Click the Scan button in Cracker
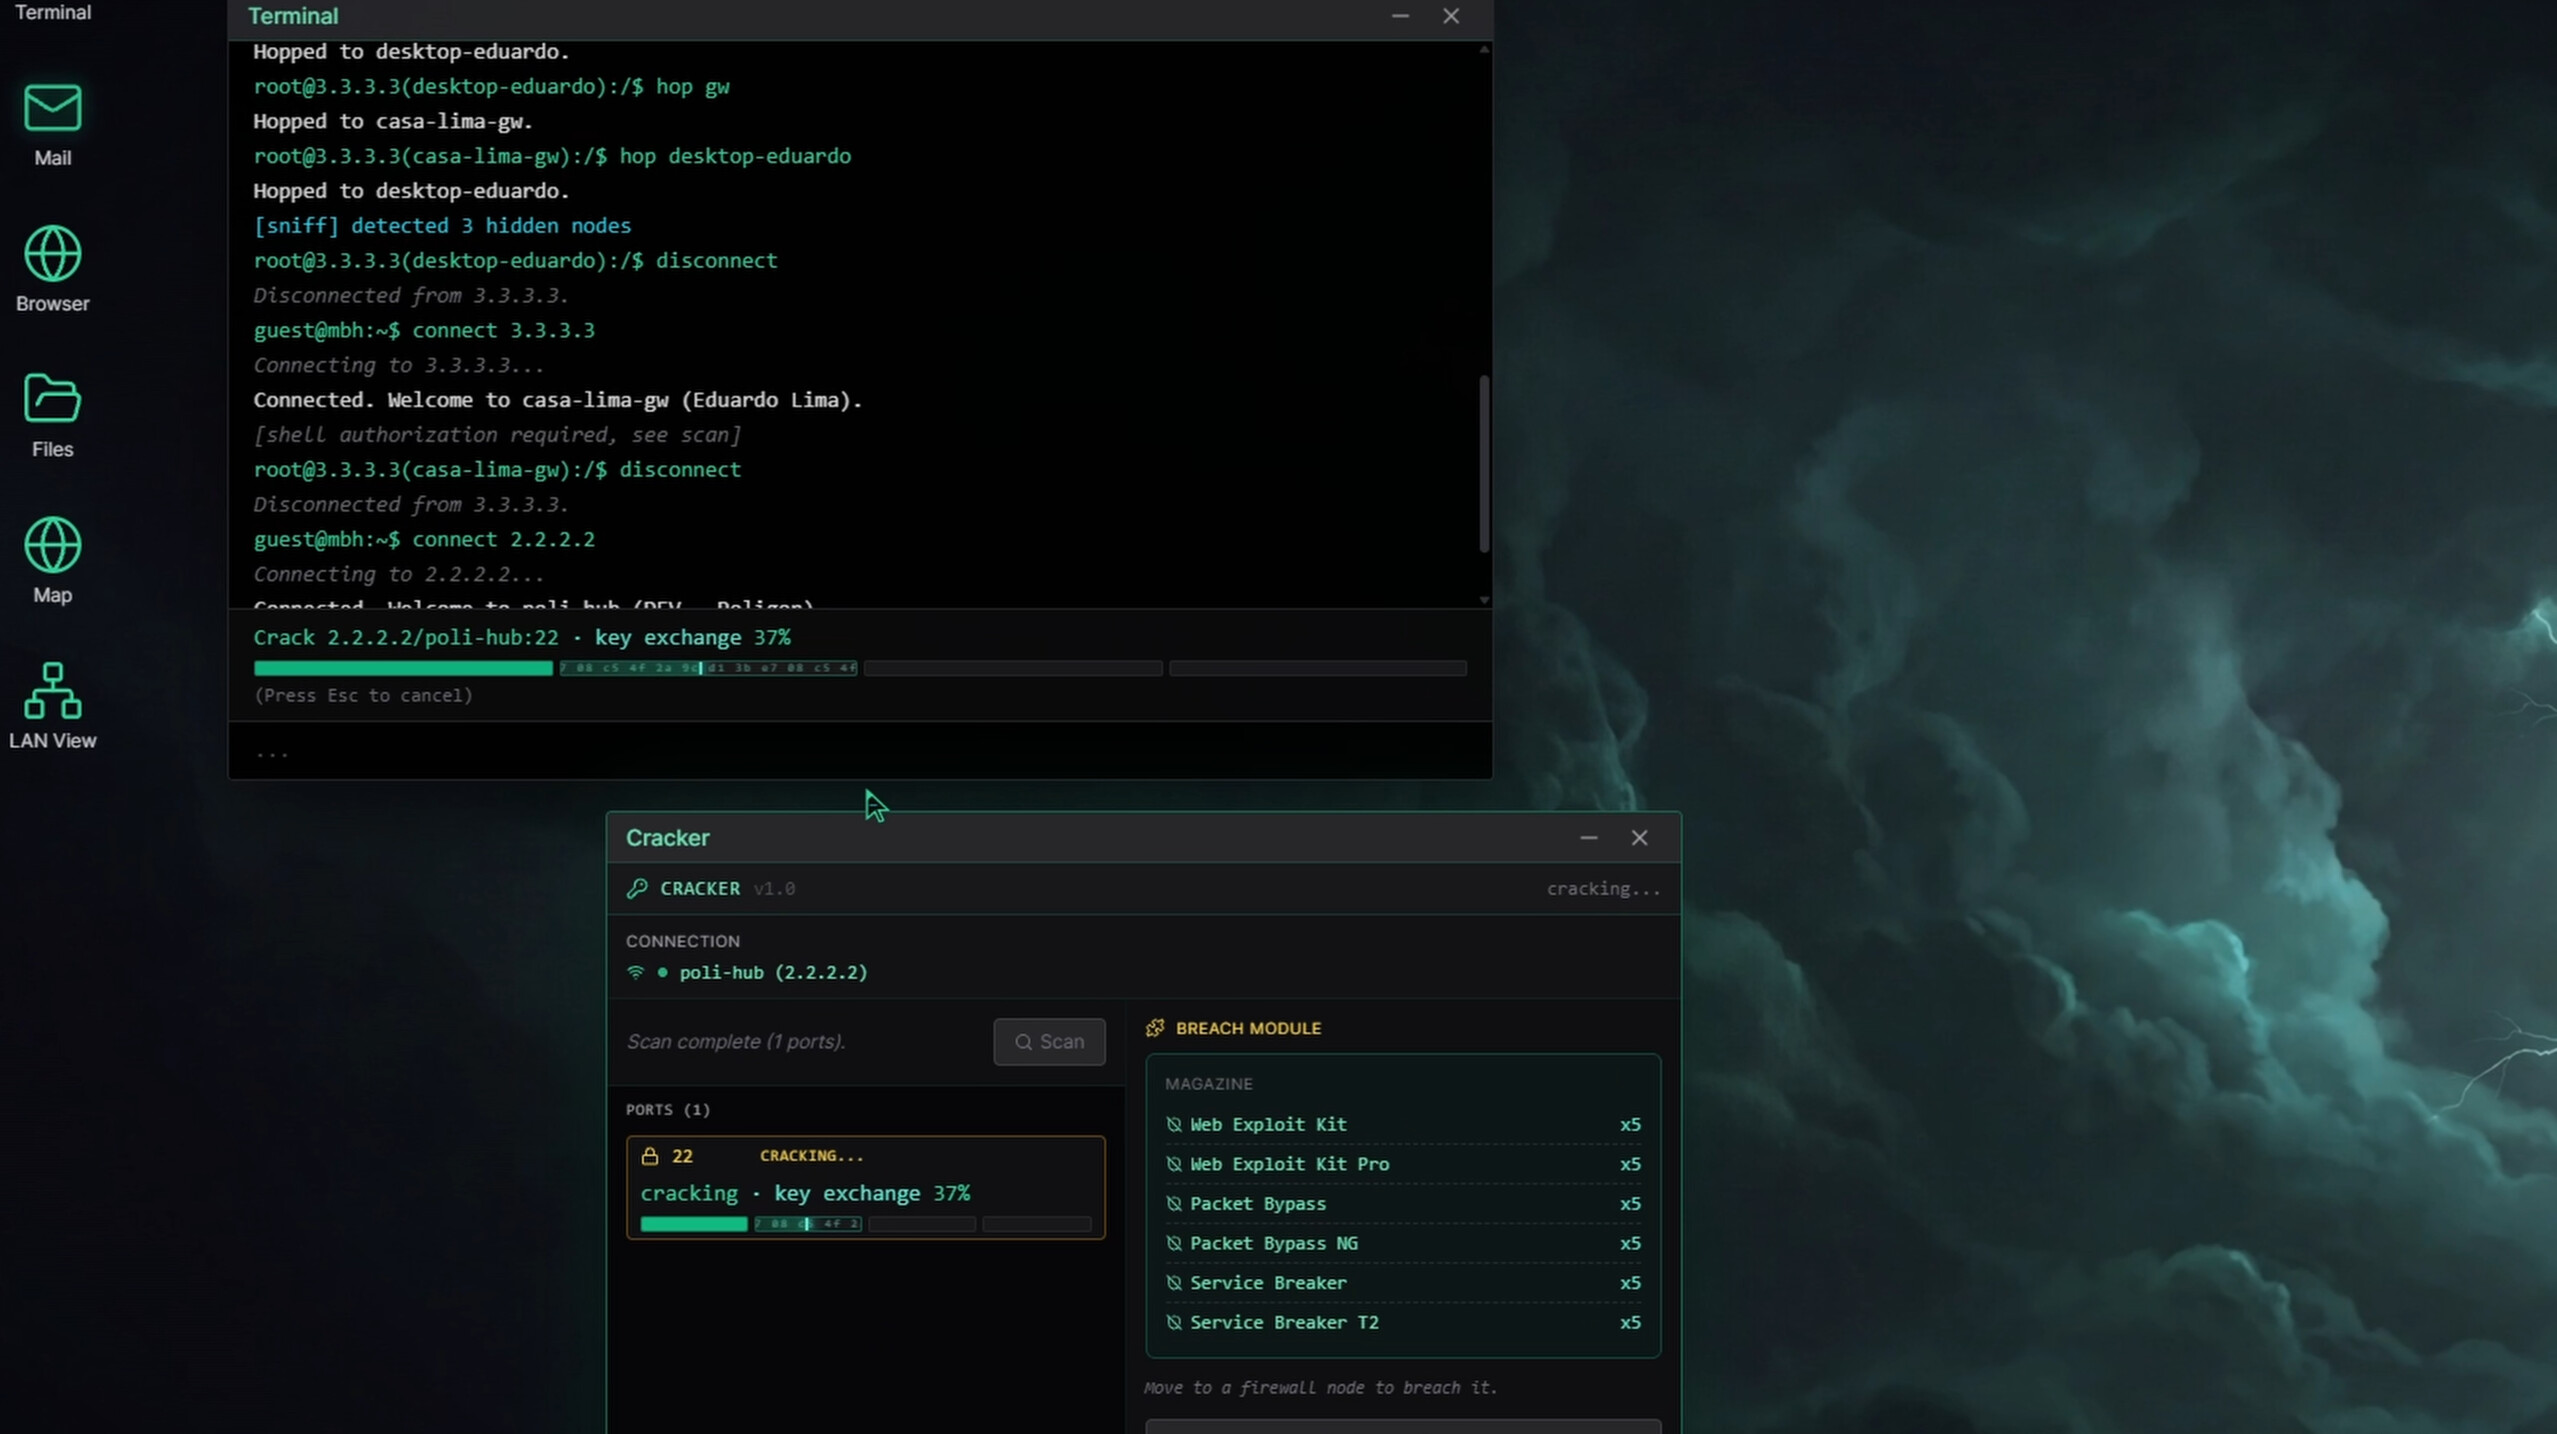Image resolution: width=2557 pixels, height=1434 pixels. (1049, 1042)
